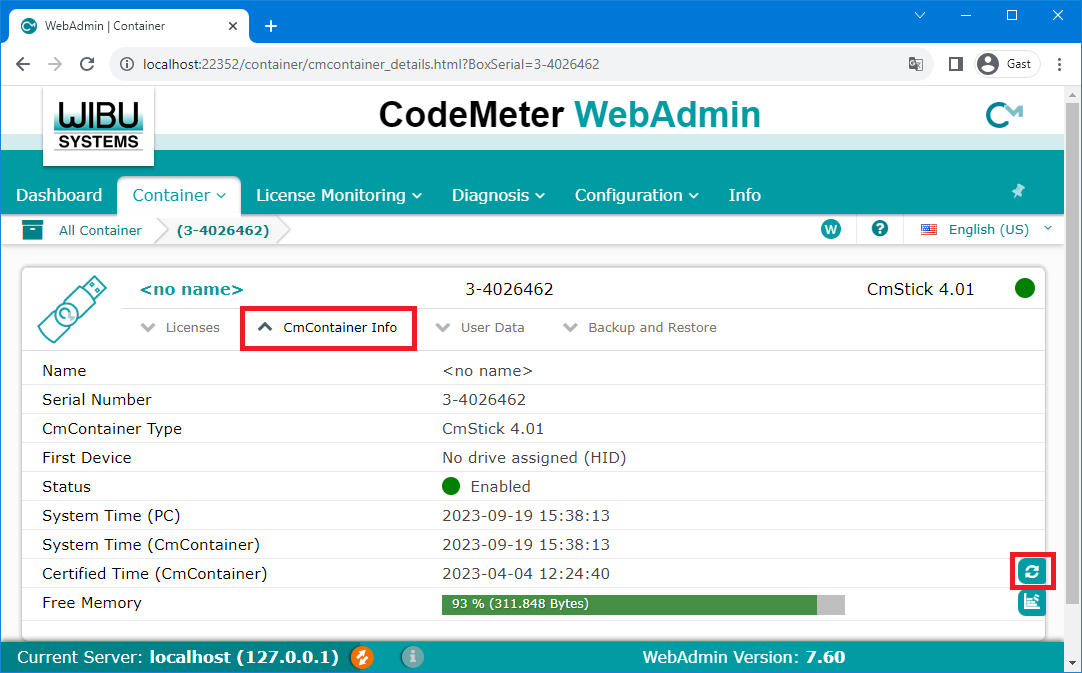
Task: Open the Free Memory chart icon
Action: point(1031,602)
